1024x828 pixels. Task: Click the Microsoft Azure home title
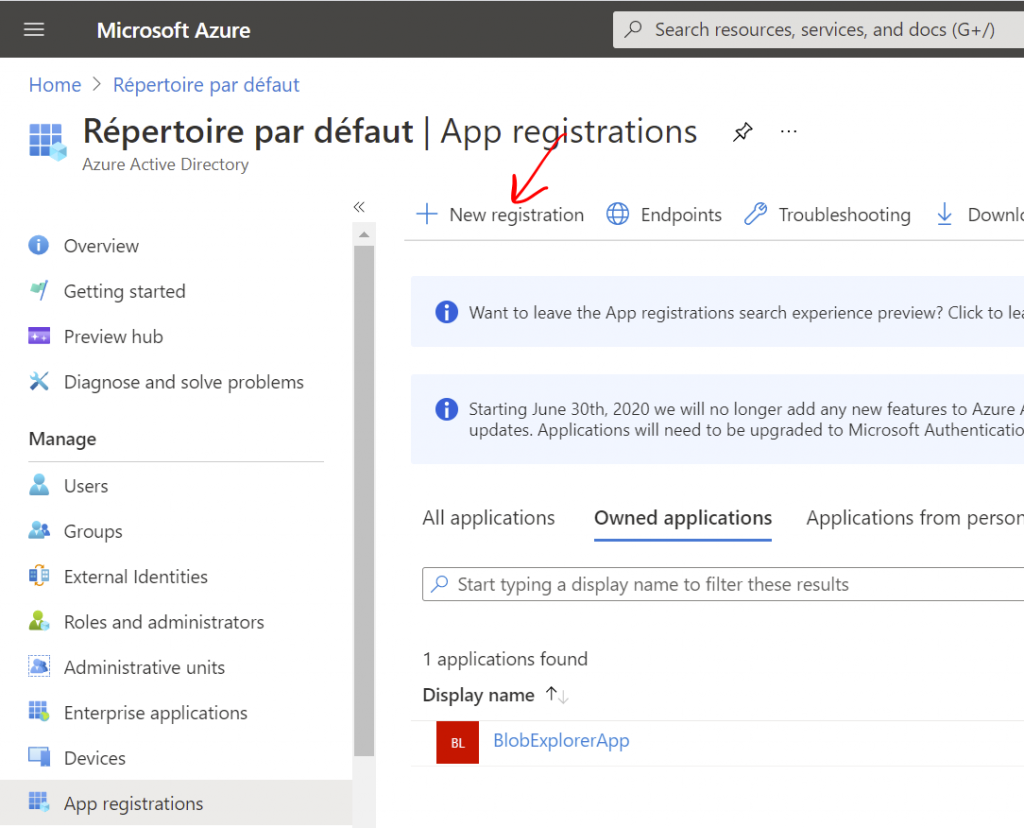coord(174,30)
